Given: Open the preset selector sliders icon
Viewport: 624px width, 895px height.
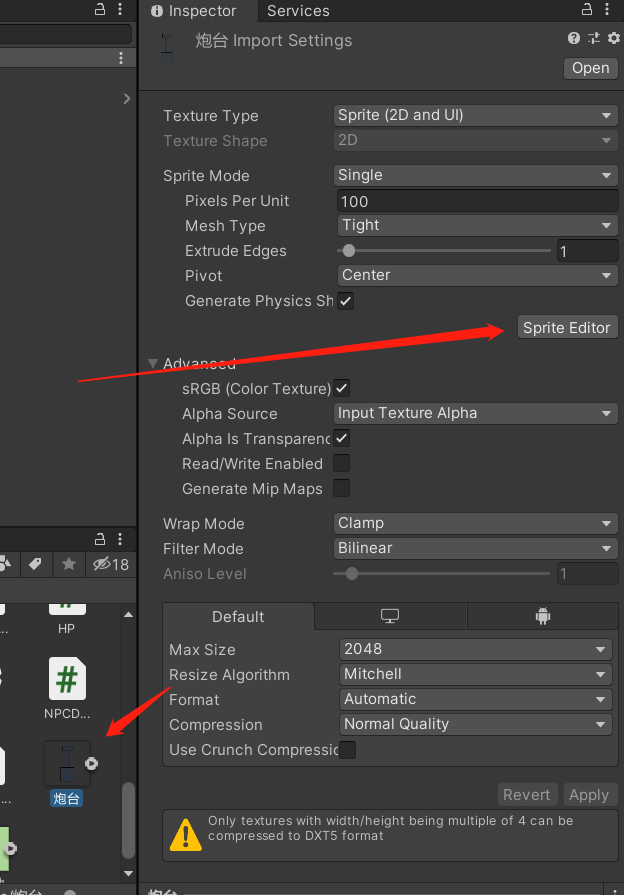Looking at the screenshot, I should click(x=594, y=38).
